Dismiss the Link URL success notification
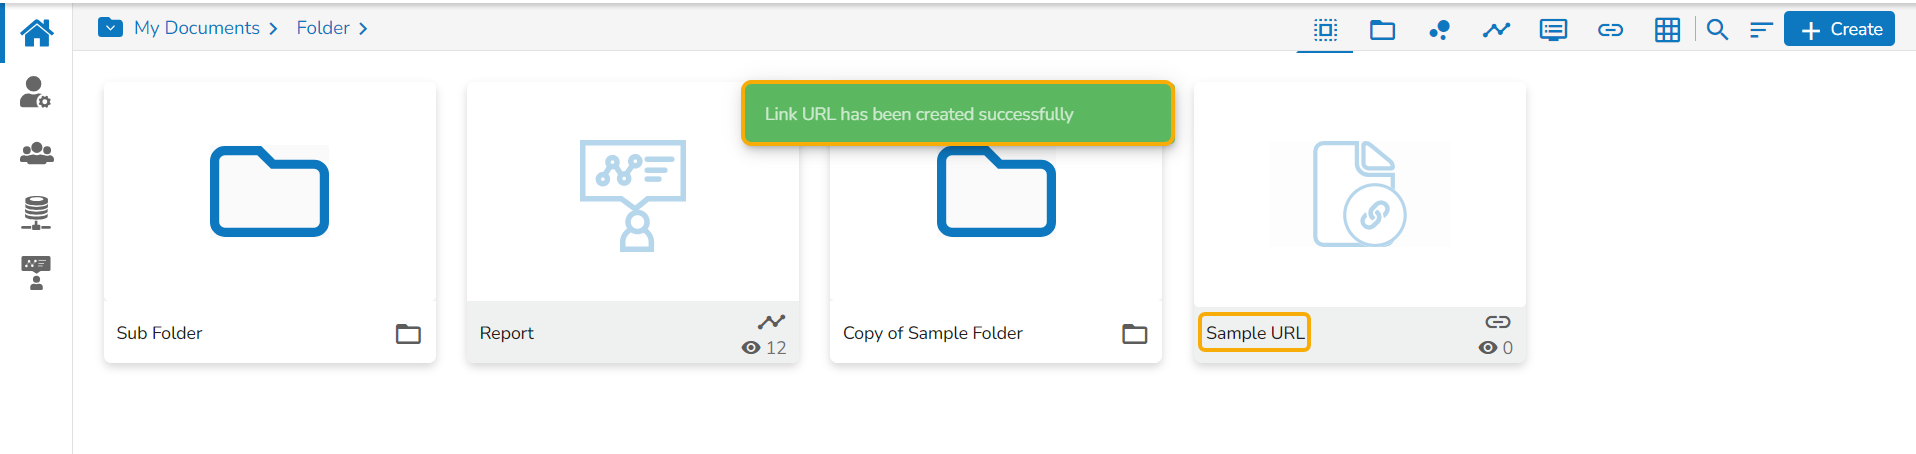Image resolution: width=1916 pixels, height=454 pixels. [957, 113]
